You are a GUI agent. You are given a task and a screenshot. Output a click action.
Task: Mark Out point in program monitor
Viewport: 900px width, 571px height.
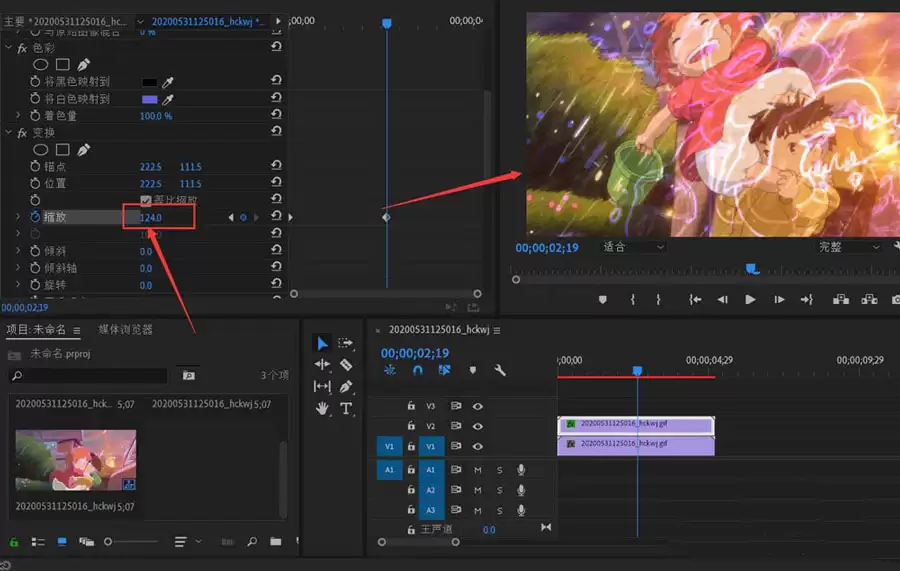point(658,300)
